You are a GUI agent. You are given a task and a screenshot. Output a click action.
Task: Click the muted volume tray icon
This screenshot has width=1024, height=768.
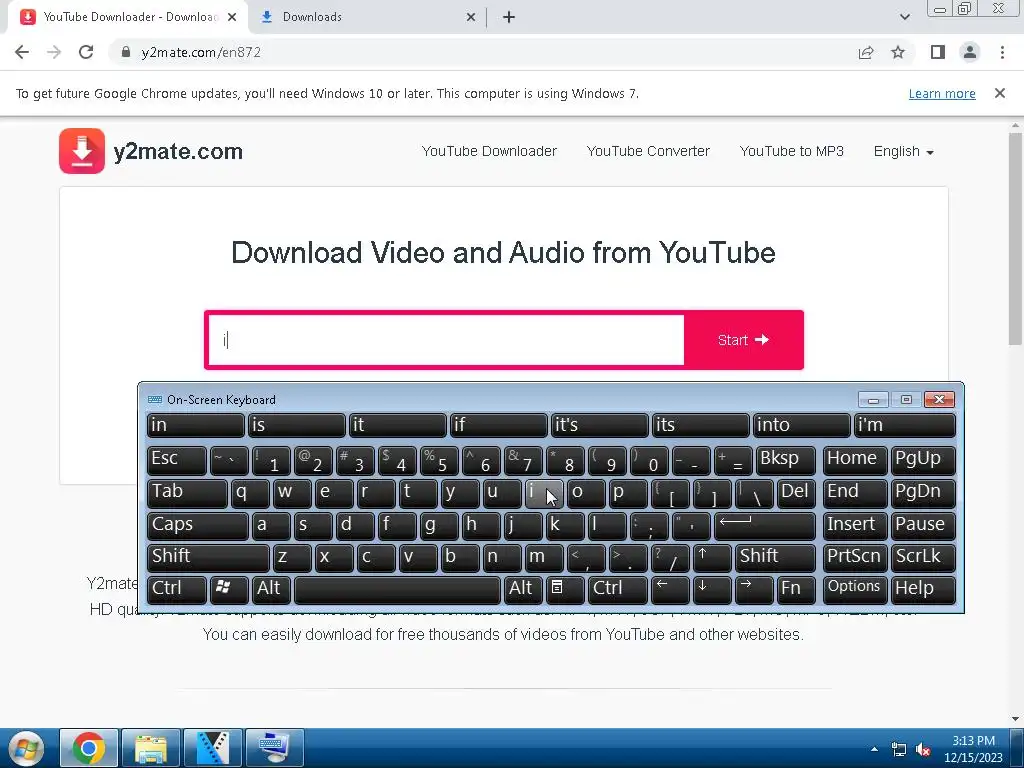coord(923,750)
